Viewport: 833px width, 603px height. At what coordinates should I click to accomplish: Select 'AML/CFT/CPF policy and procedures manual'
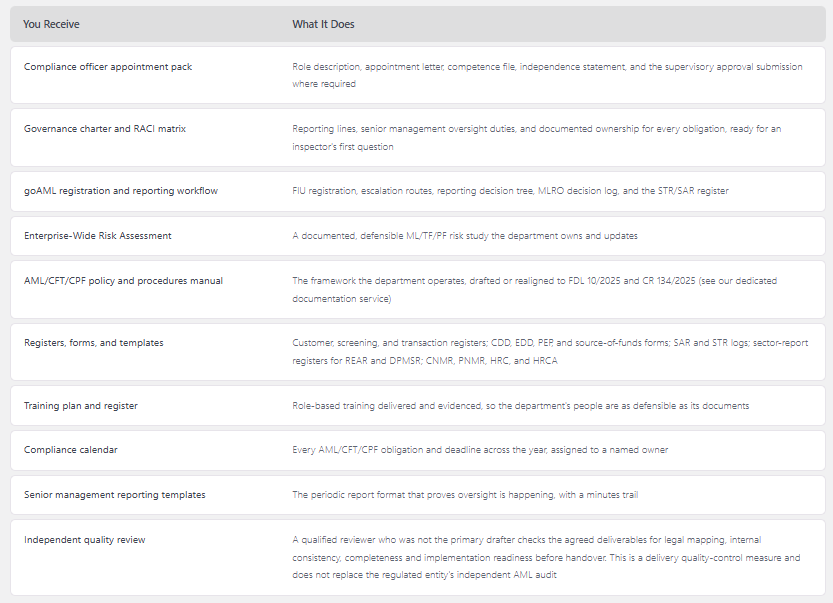(x=123, y=281)
